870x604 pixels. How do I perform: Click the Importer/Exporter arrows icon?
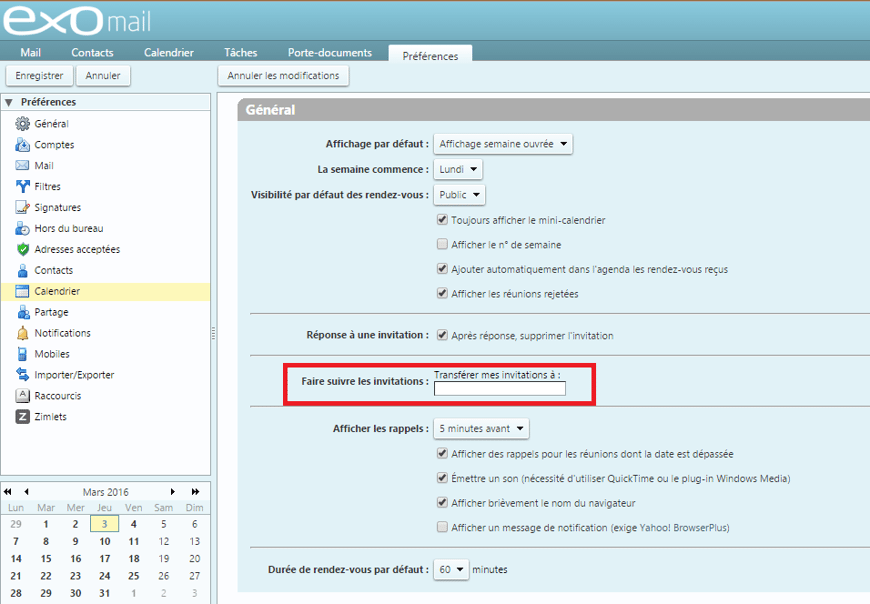(x=22, y=375)
